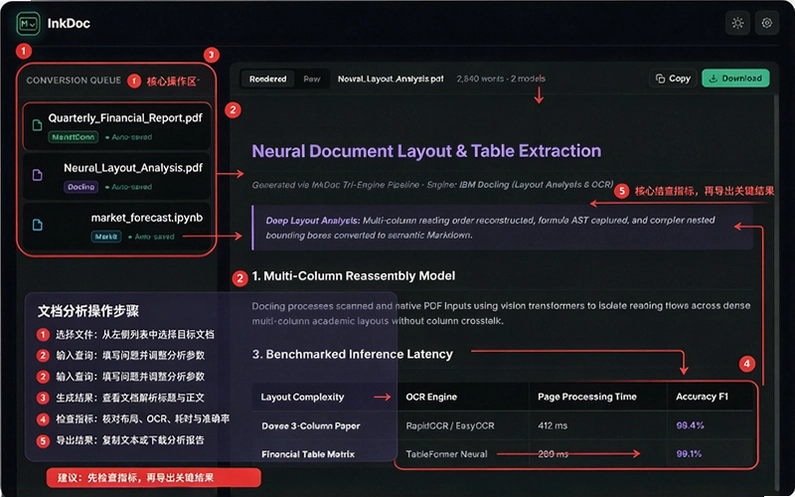Click the "TableFormer Neural" table cell
This screenshot has height=497, width=795.
coord(446,454)
